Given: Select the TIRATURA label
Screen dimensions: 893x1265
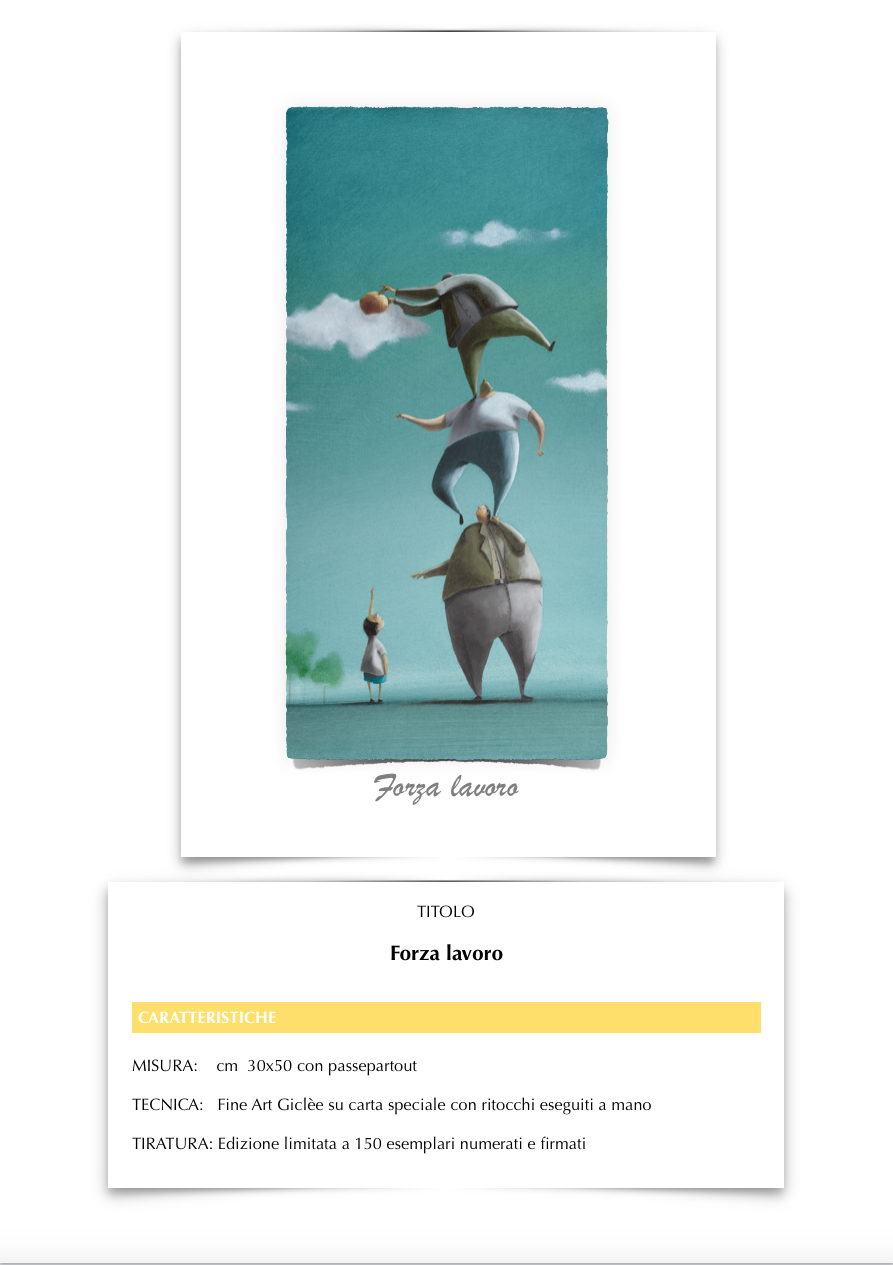Looking at the screenshot, I should click(x=172, y=1144).
